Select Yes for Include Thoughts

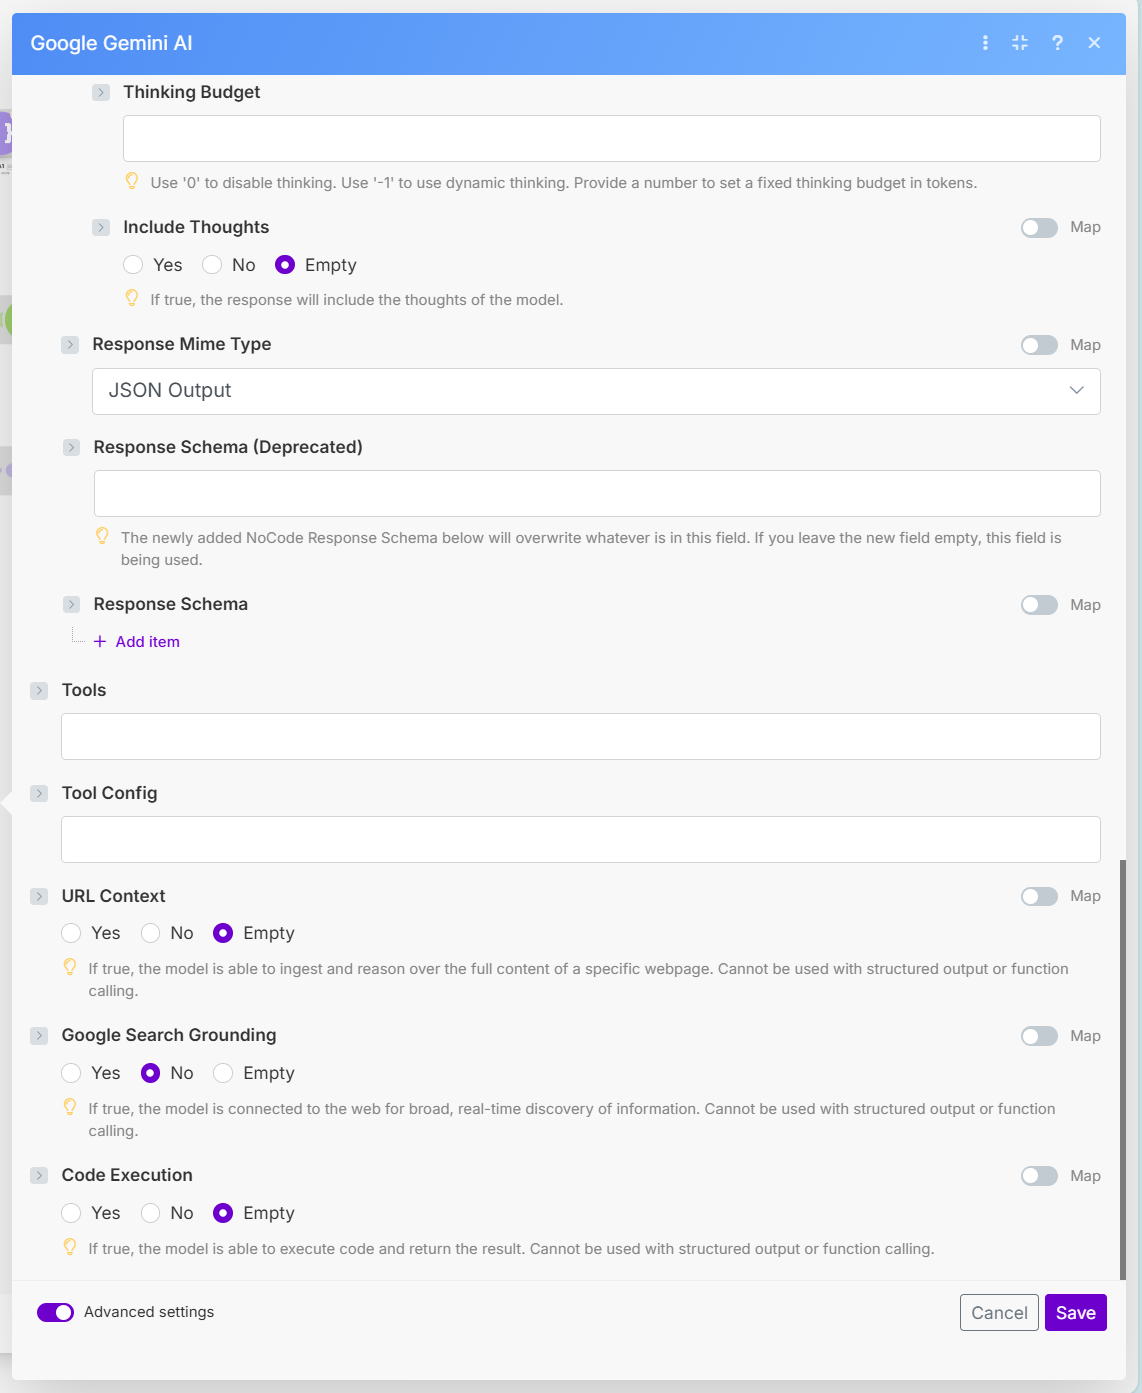point(133,265)
